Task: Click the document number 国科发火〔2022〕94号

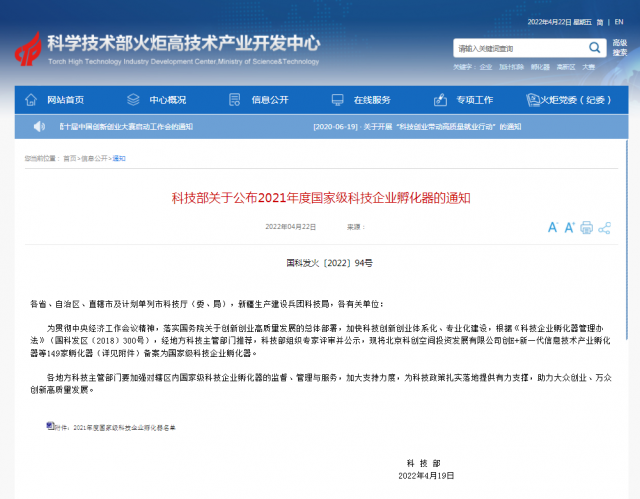Action: 329,263
